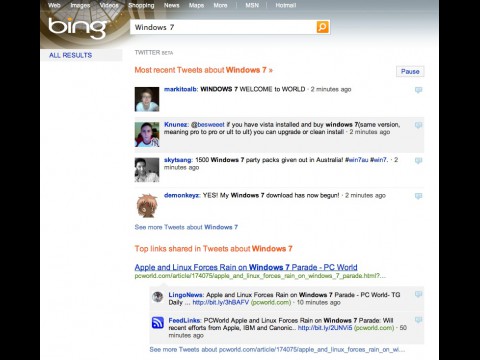
Task: Click the bit.ly/2UNVi5 short link
Action: [325, 328]
